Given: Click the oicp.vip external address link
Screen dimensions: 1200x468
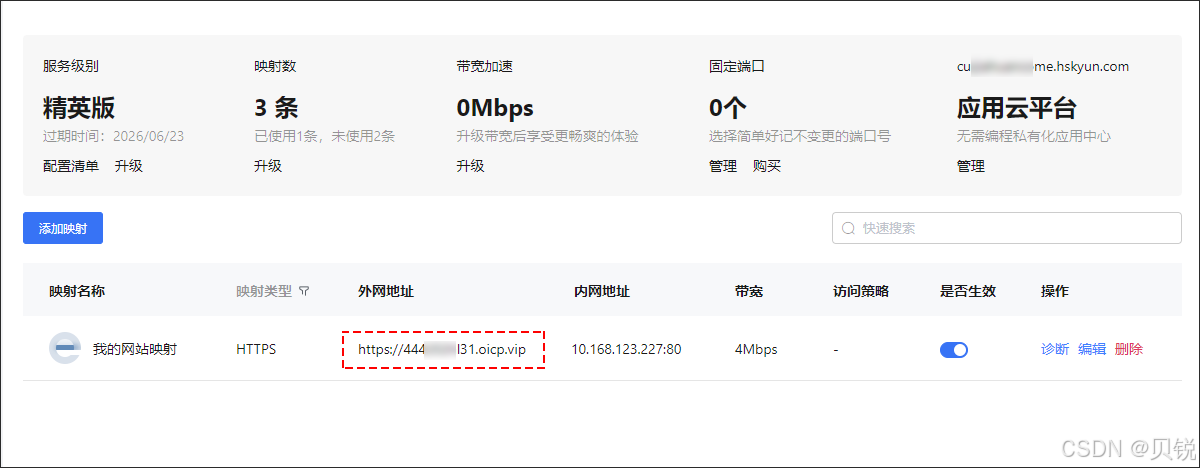Looking at the screenshot, I should click(x=442, y=349).
